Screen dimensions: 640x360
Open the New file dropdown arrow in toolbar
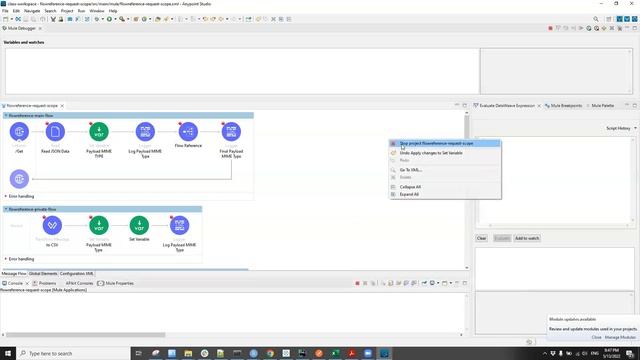click(11, 19)
